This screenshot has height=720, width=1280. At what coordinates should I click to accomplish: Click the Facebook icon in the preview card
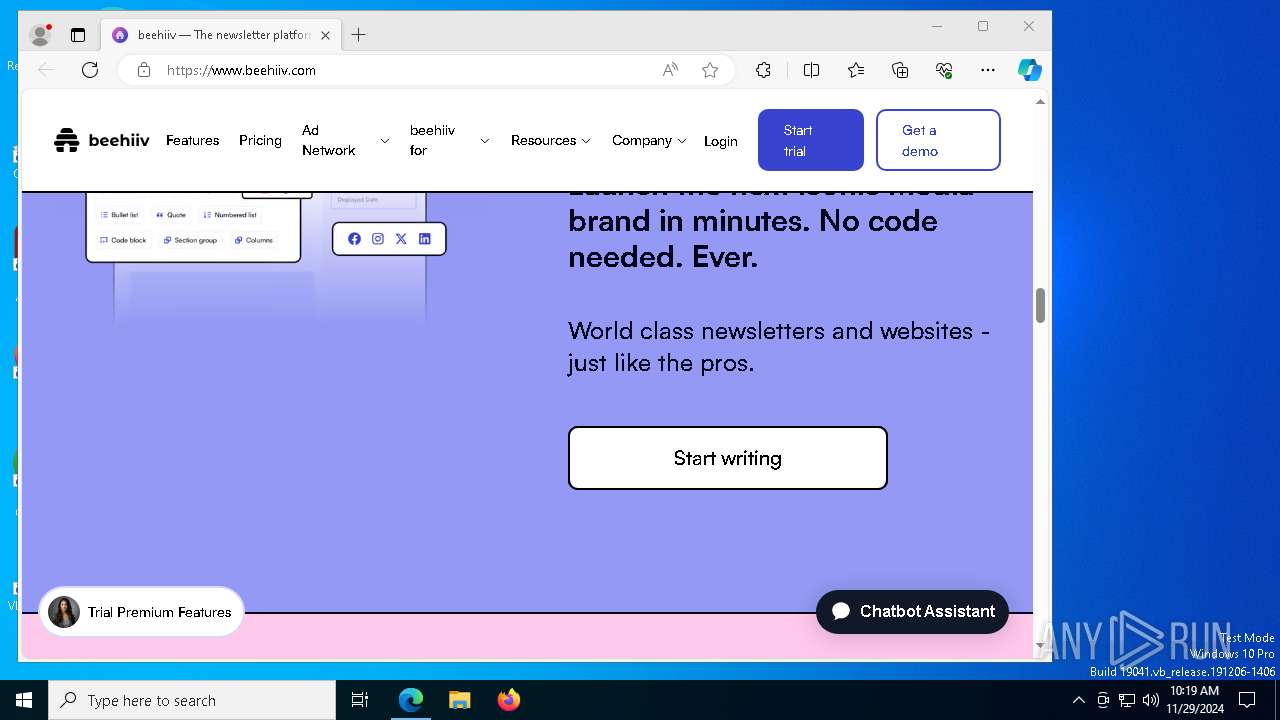(x=354, y=239)
